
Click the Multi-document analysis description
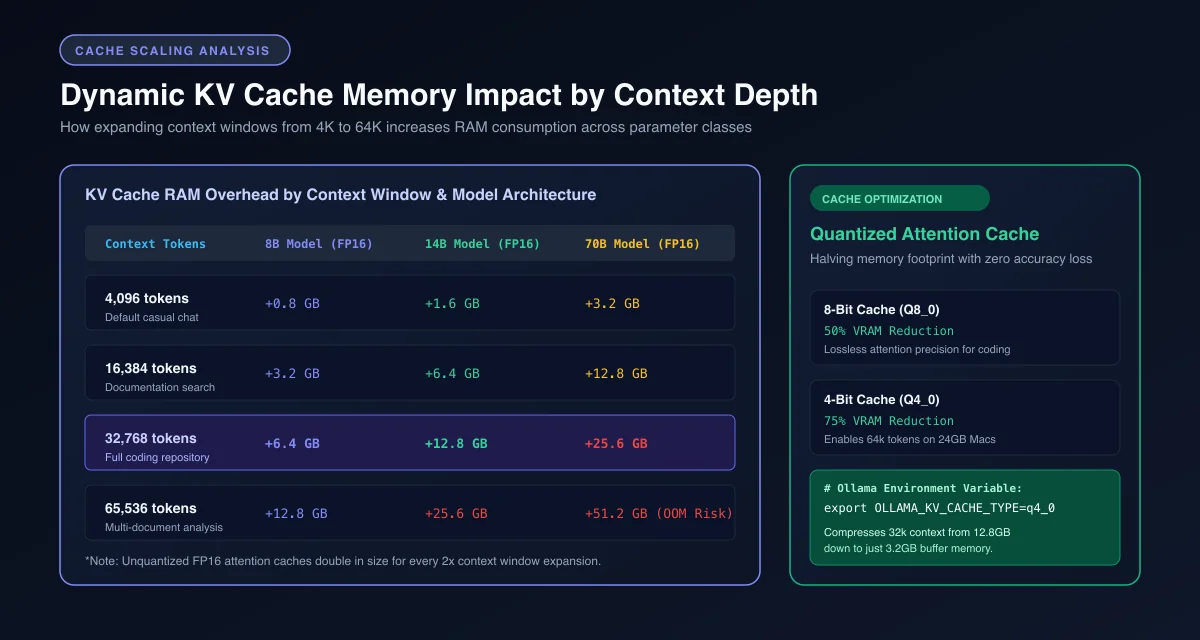click(x=164, y=527)
